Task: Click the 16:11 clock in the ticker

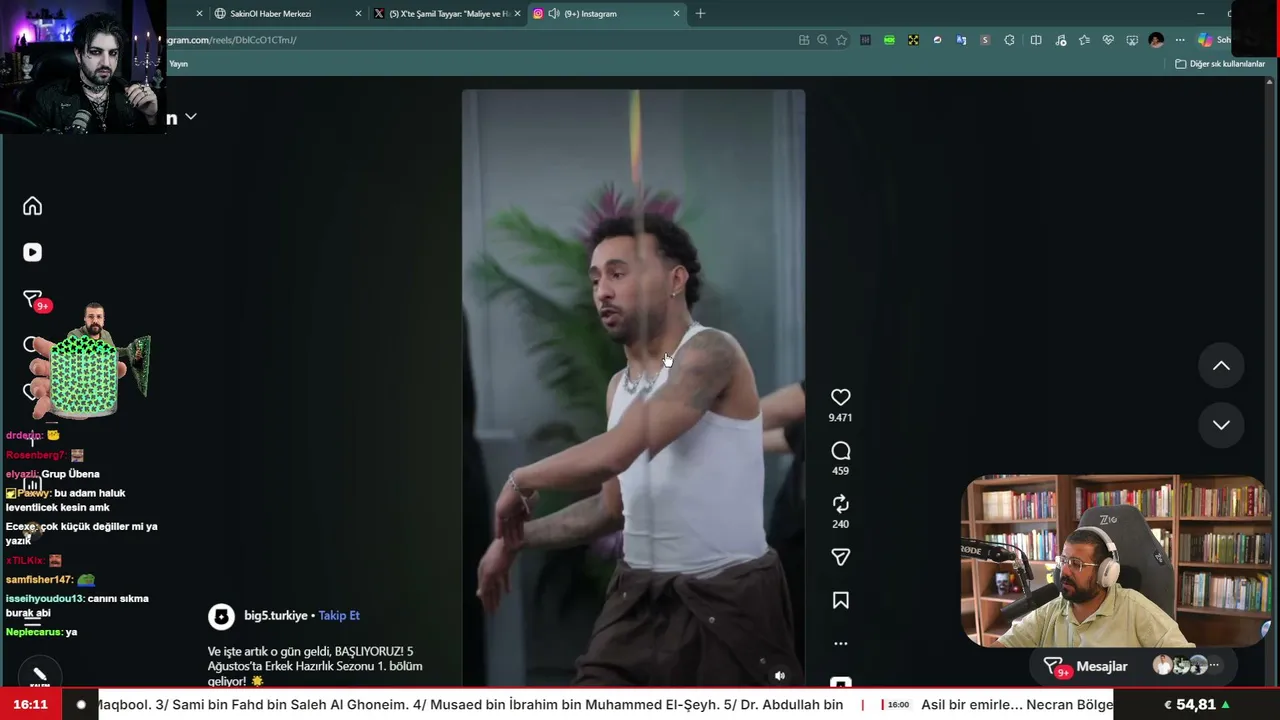Action: (31, 705)
